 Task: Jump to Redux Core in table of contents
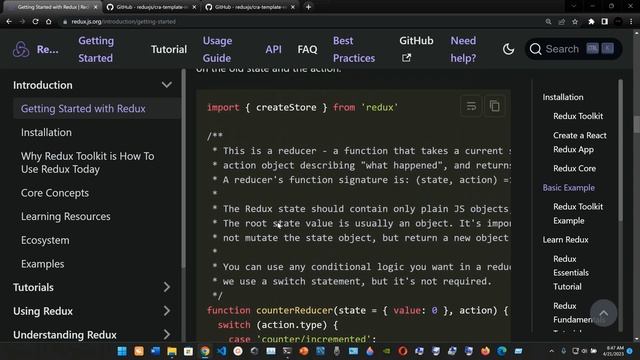574,168
